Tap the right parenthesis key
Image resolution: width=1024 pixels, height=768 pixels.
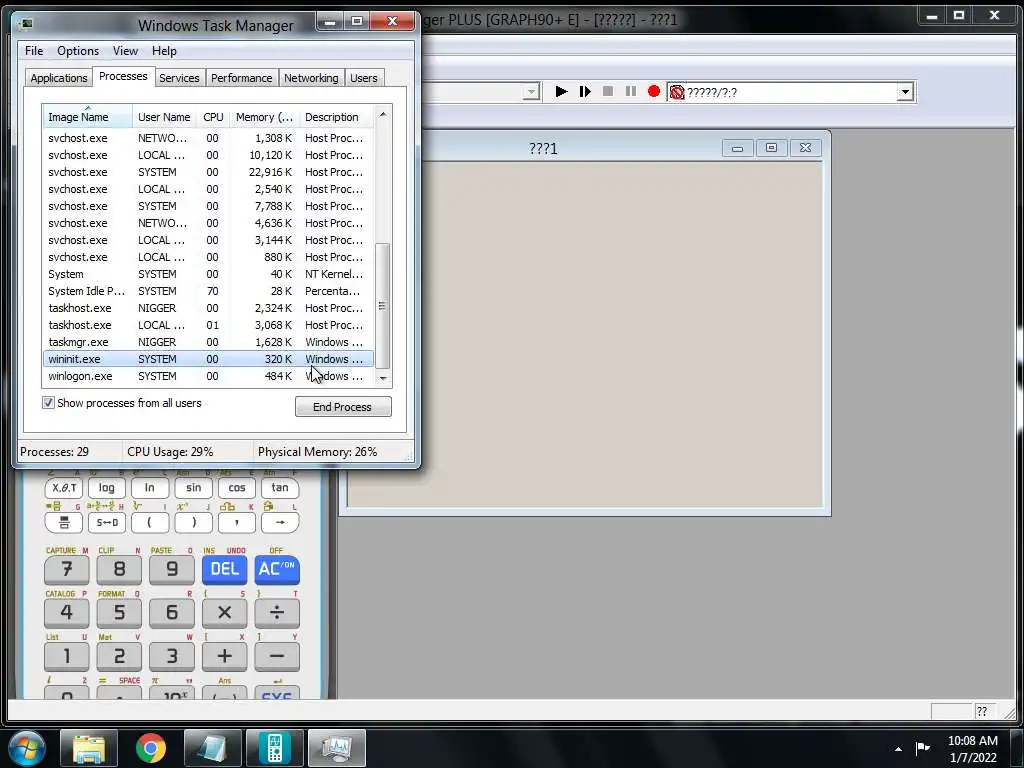coord(193,522)
